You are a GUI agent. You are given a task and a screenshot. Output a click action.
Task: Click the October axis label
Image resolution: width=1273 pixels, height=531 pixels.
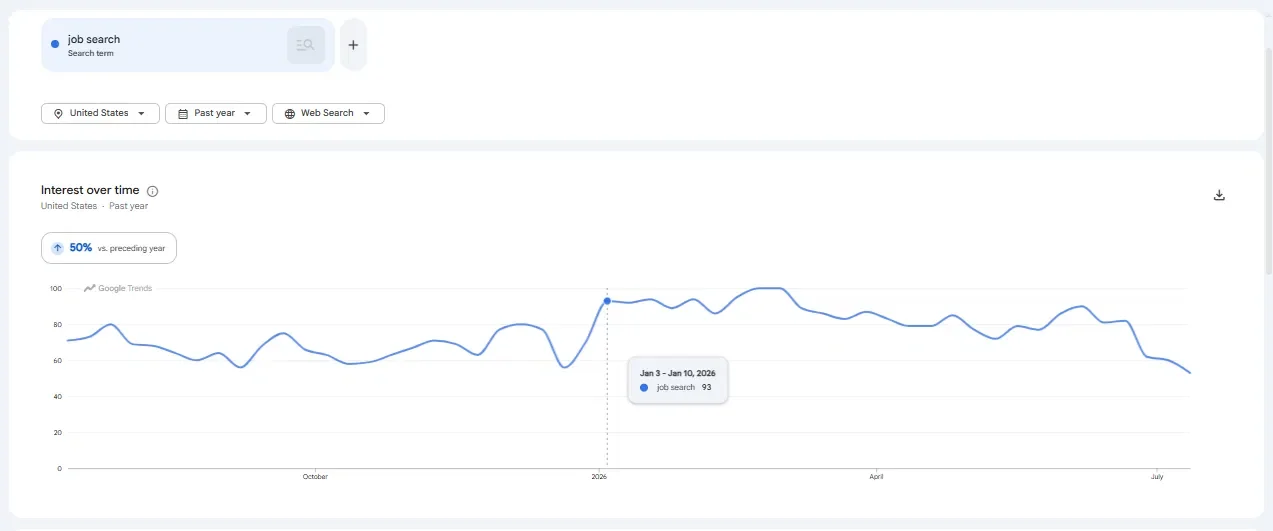coord(315,477)
